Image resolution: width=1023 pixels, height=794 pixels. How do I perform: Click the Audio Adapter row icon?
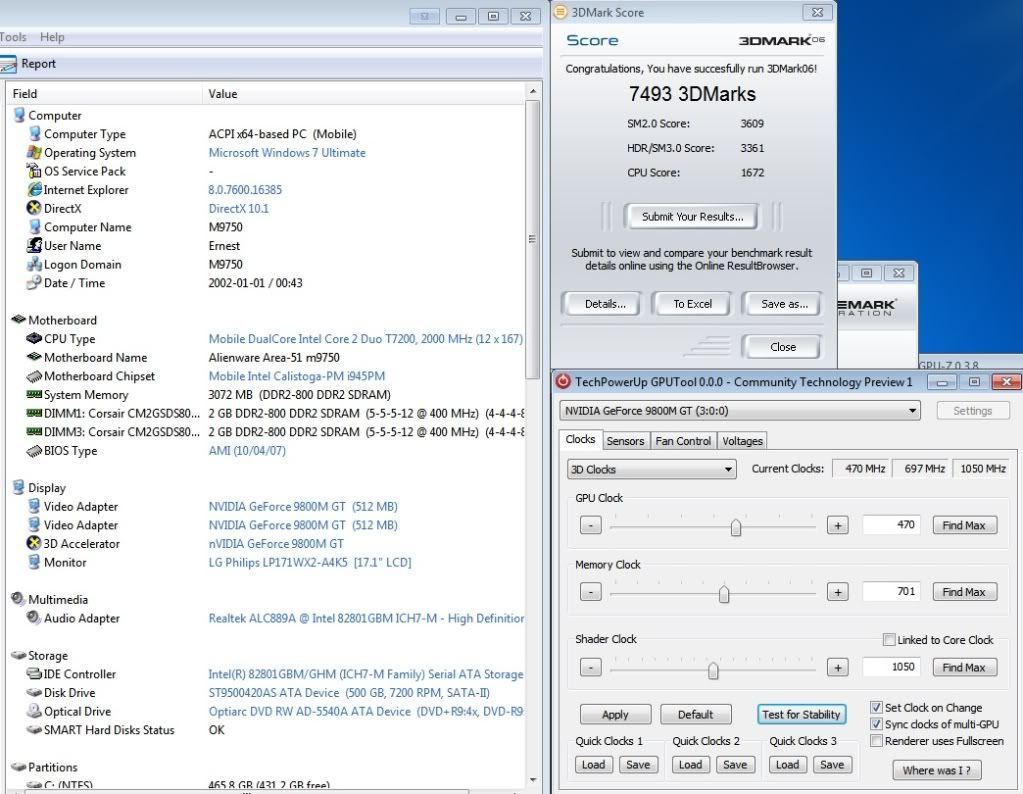34,617
